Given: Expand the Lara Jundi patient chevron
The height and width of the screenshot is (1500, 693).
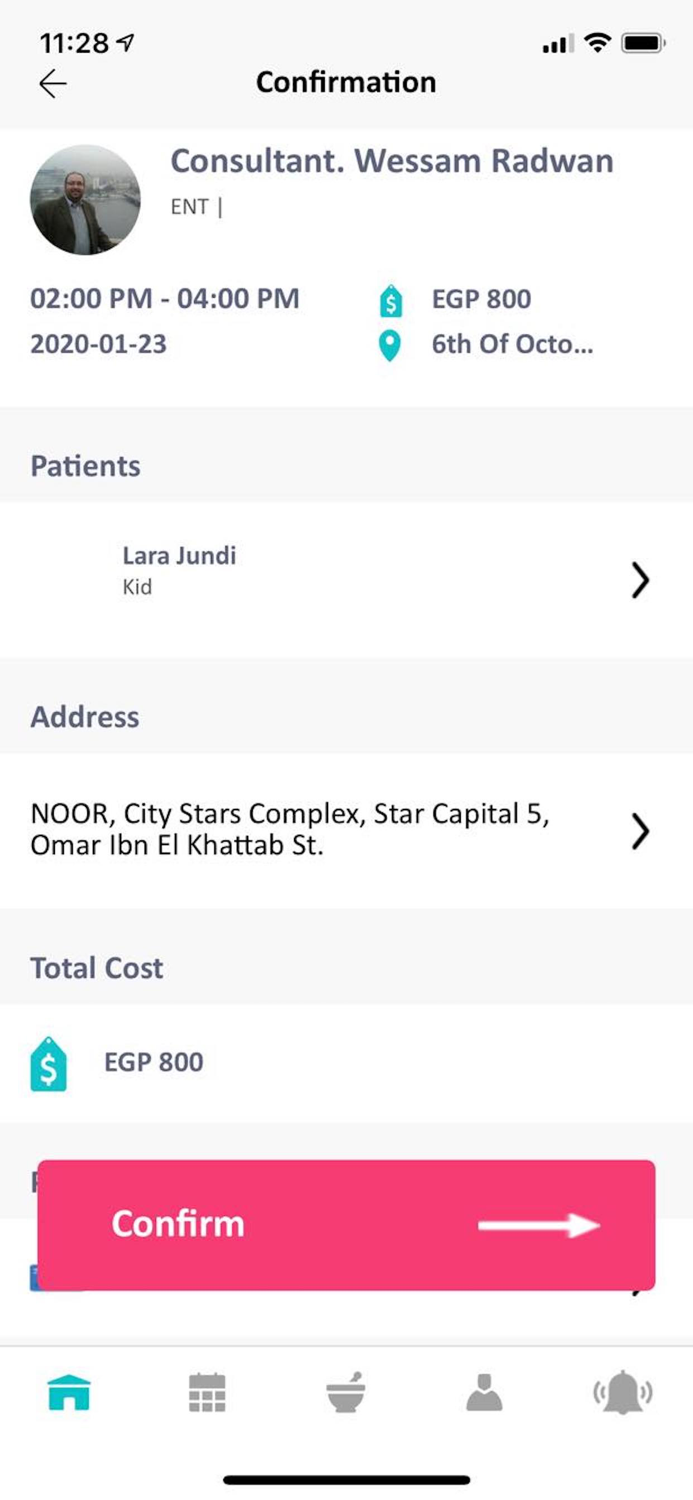Looking at the screenshot, I should click(641, 580).
